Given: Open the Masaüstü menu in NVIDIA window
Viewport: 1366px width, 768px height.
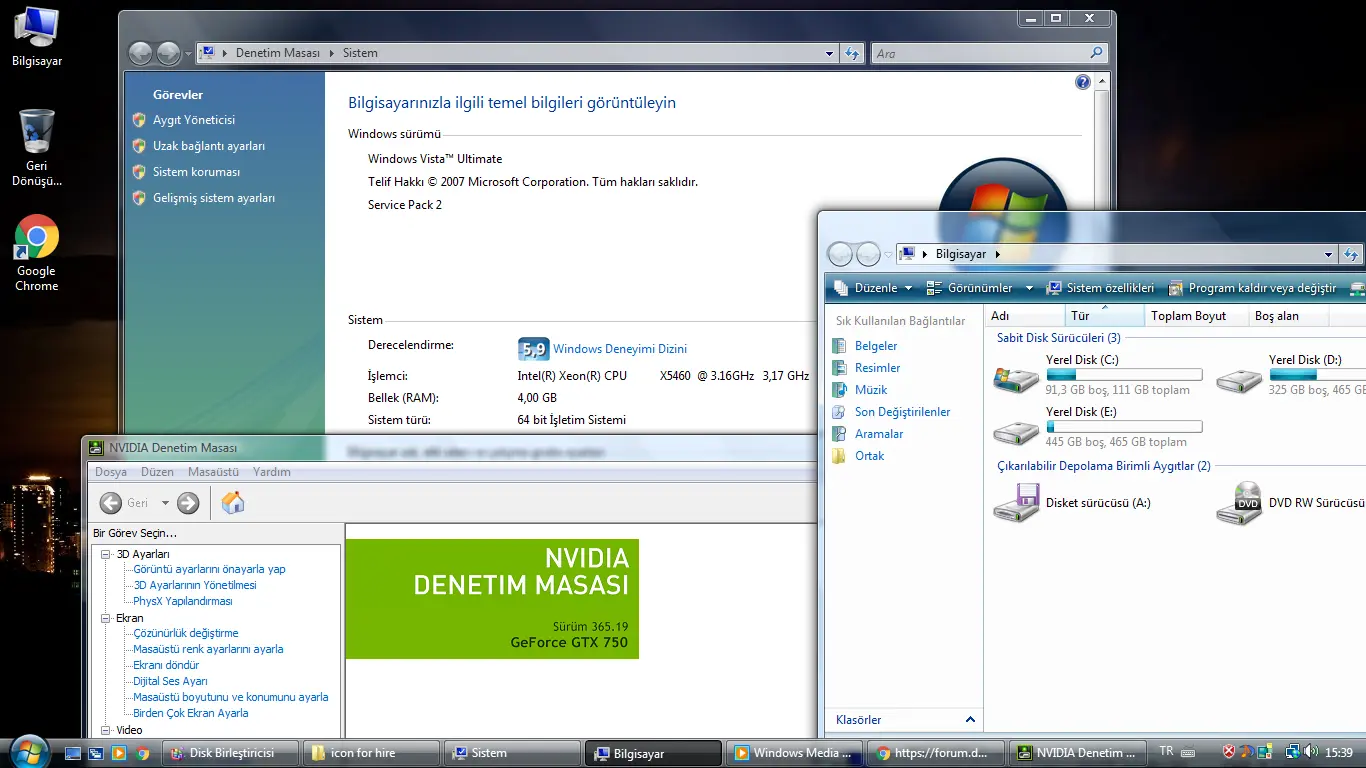Looking at the screenshot, I should [213, 472].
